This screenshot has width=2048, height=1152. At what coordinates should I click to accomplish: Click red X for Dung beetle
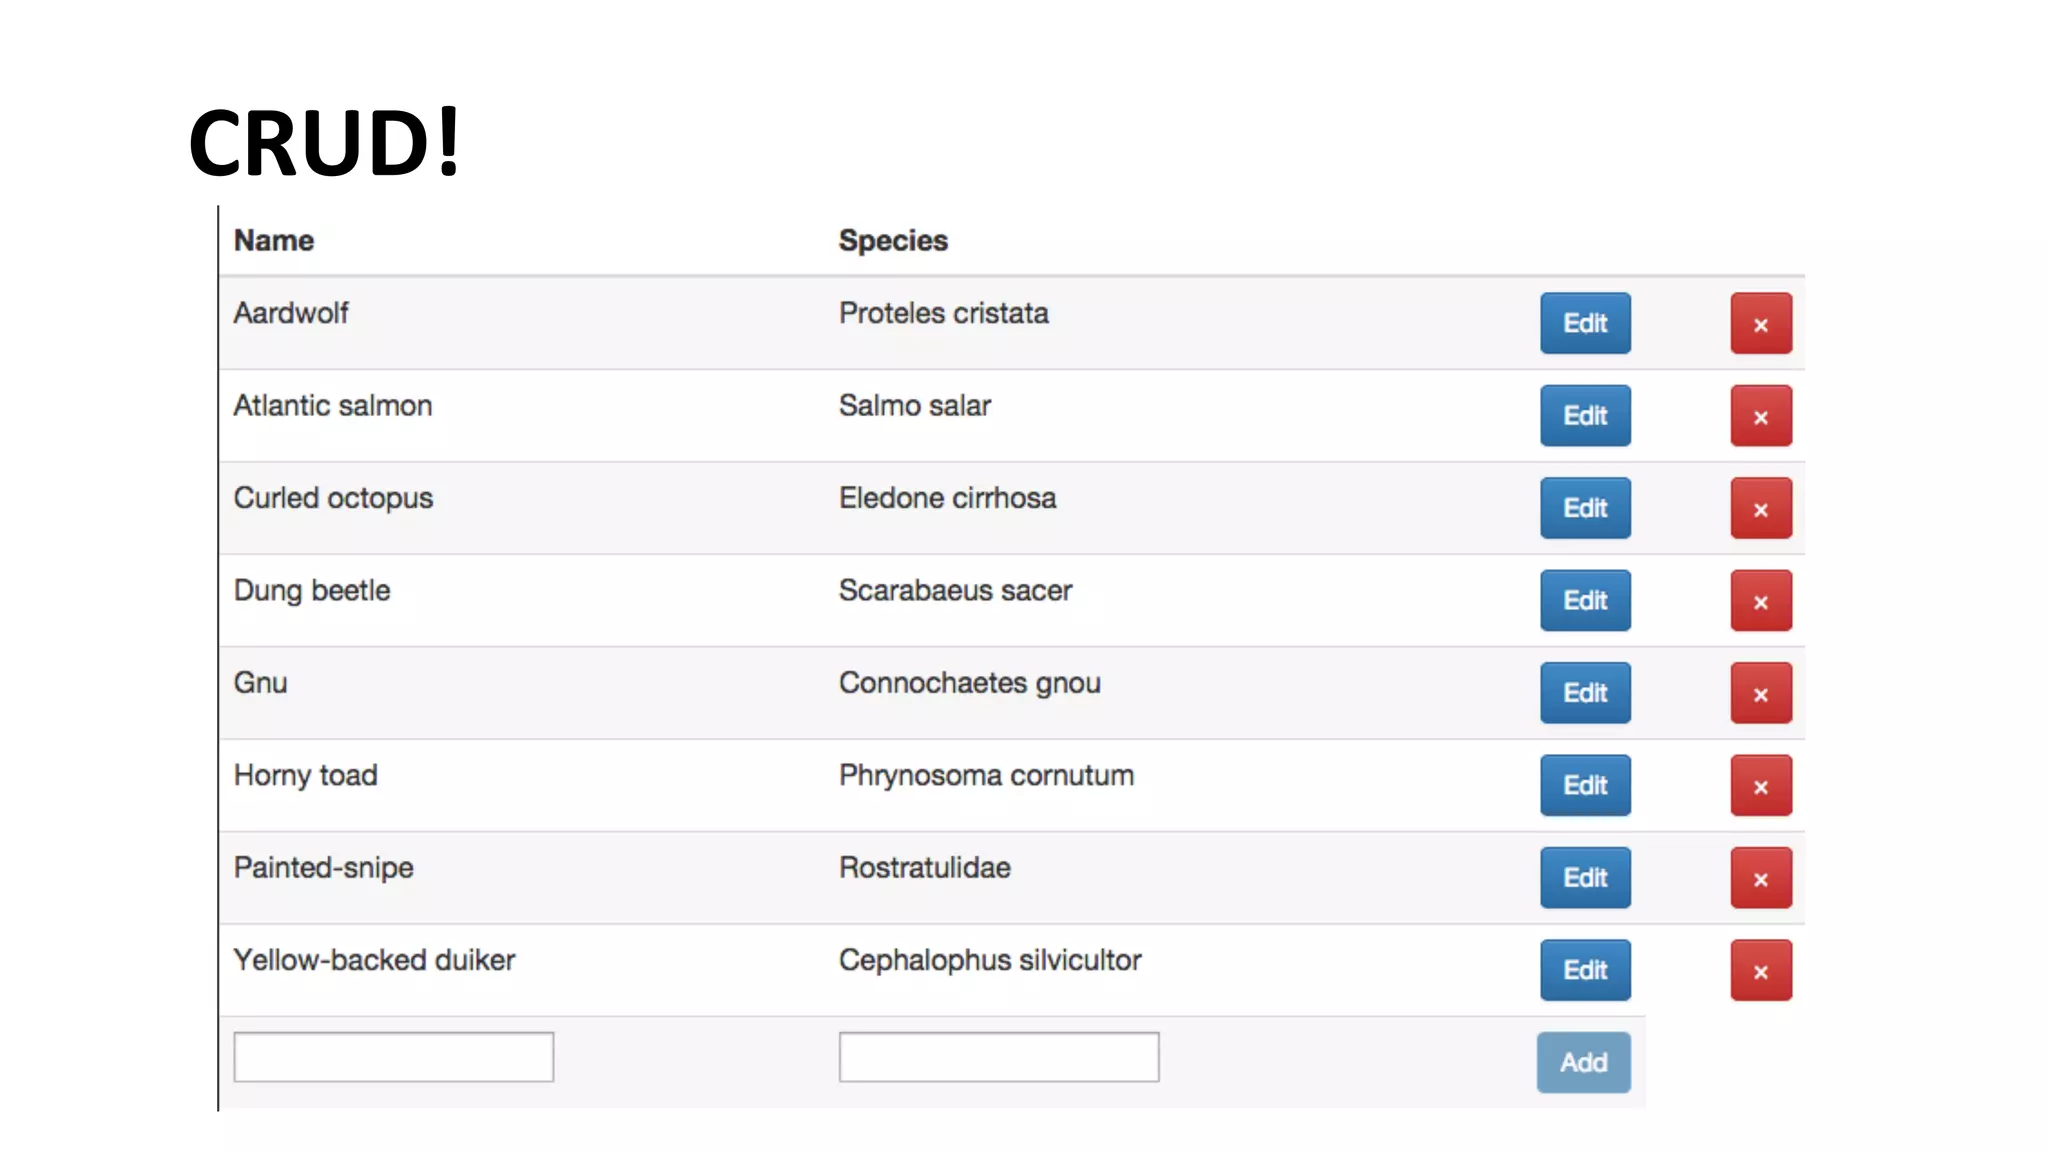pos(1760,601)
